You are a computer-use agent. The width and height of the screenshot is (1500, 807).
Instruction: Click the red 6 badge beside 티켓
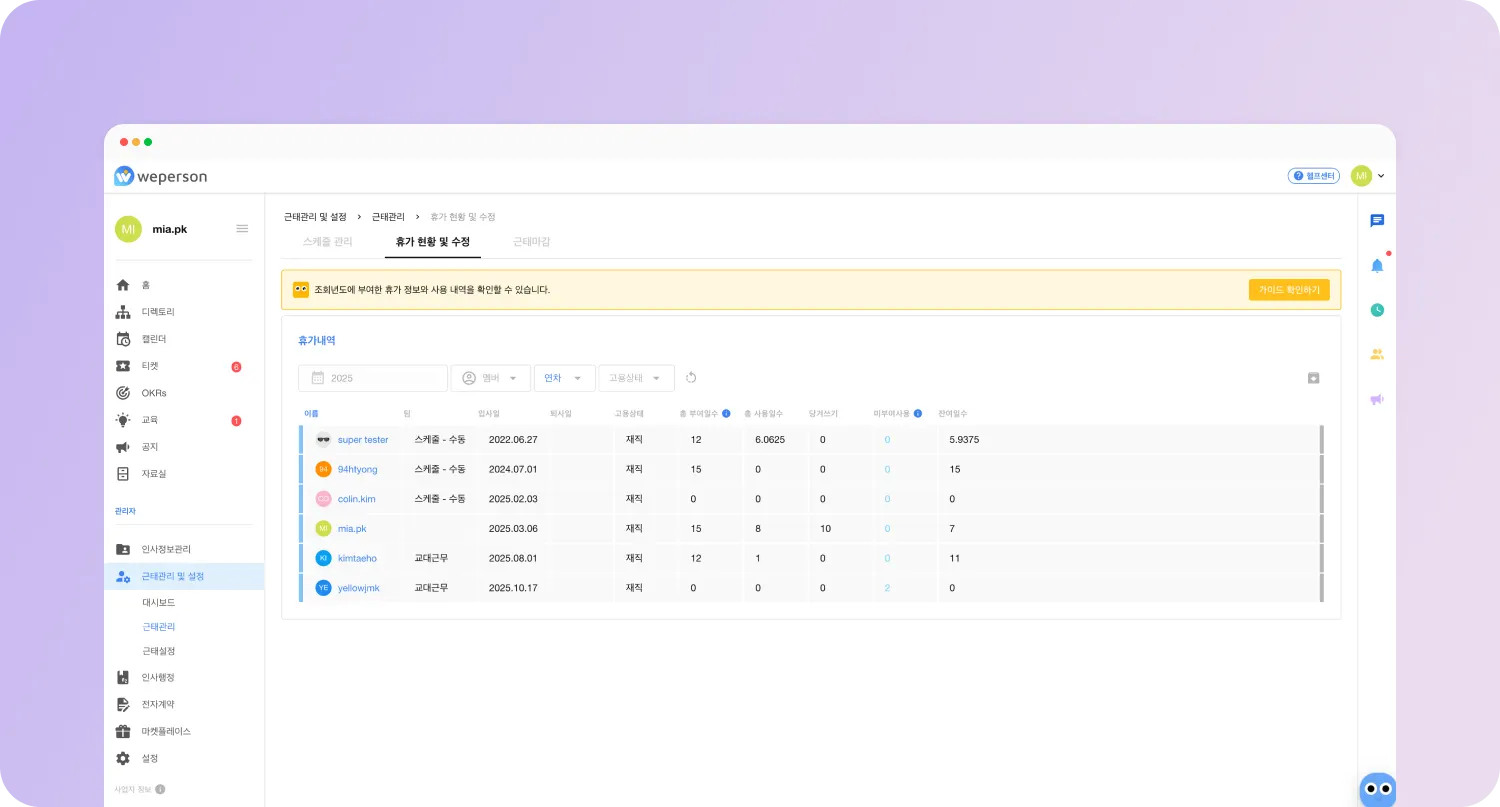[236, 367]
